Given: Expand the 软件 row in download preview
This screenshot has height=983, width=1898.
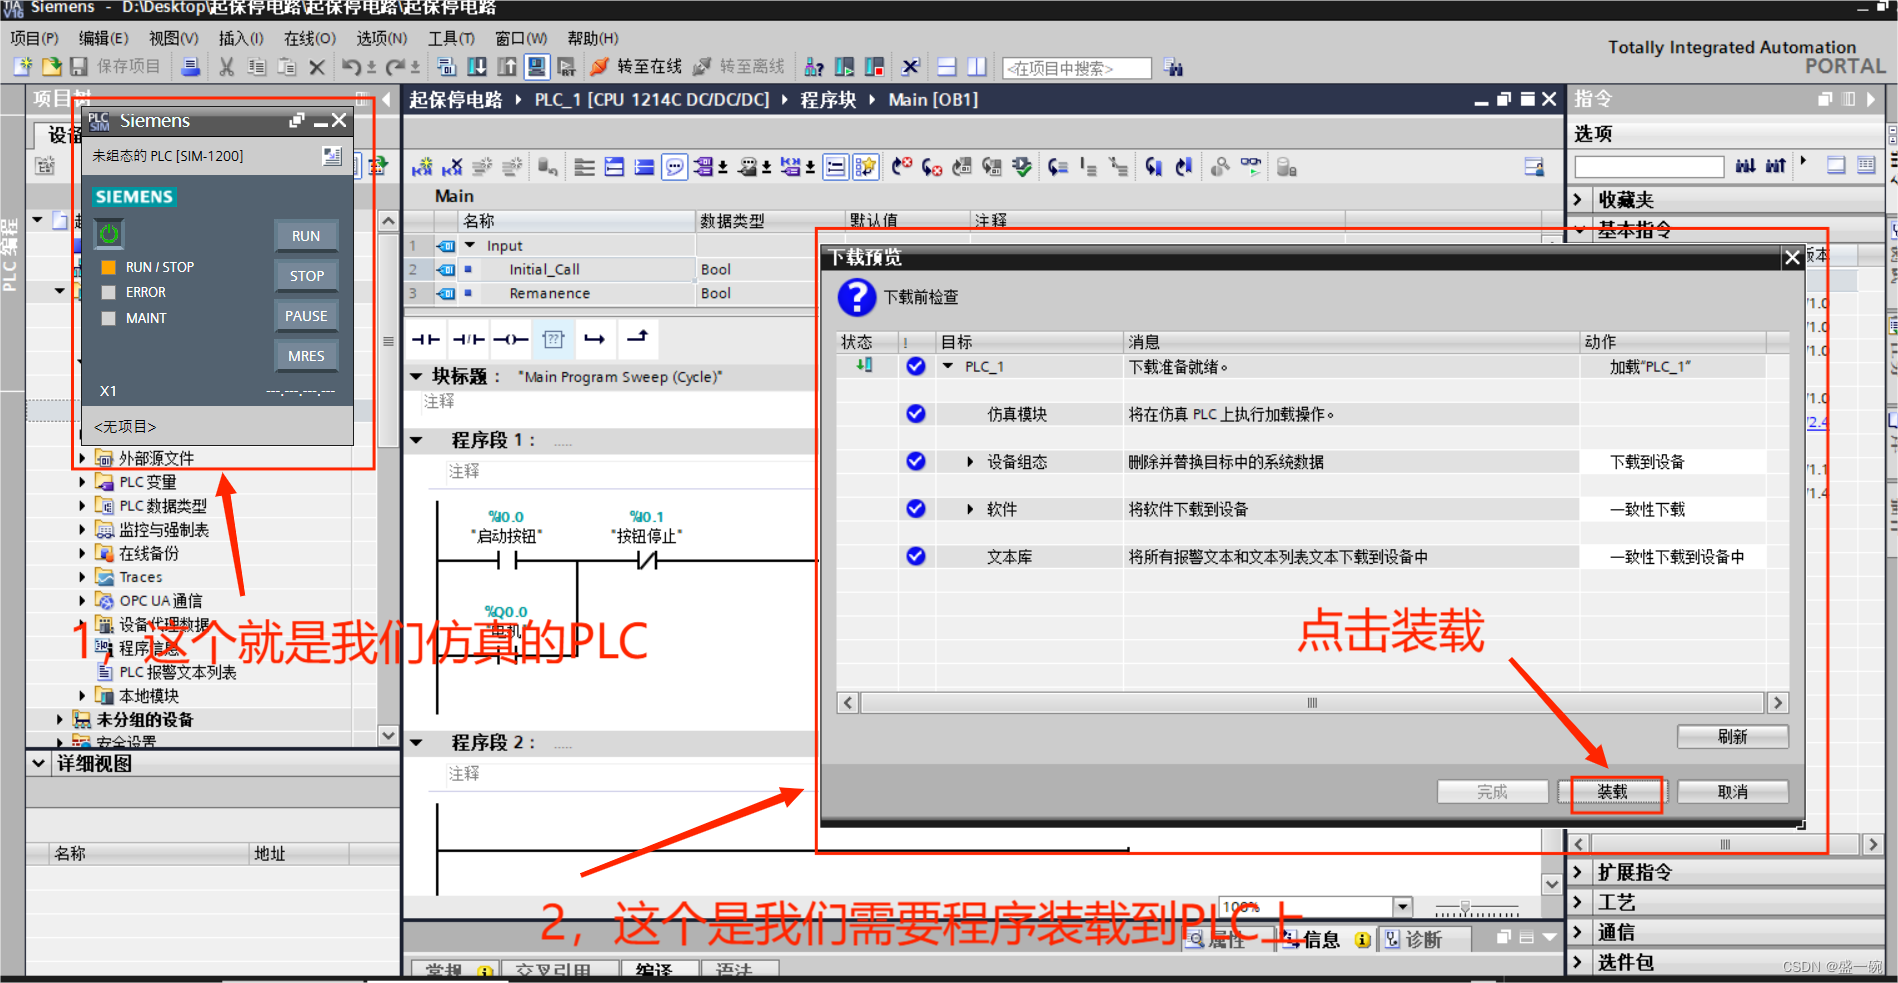Looking at the screenshot, I should tap(970, 509).
